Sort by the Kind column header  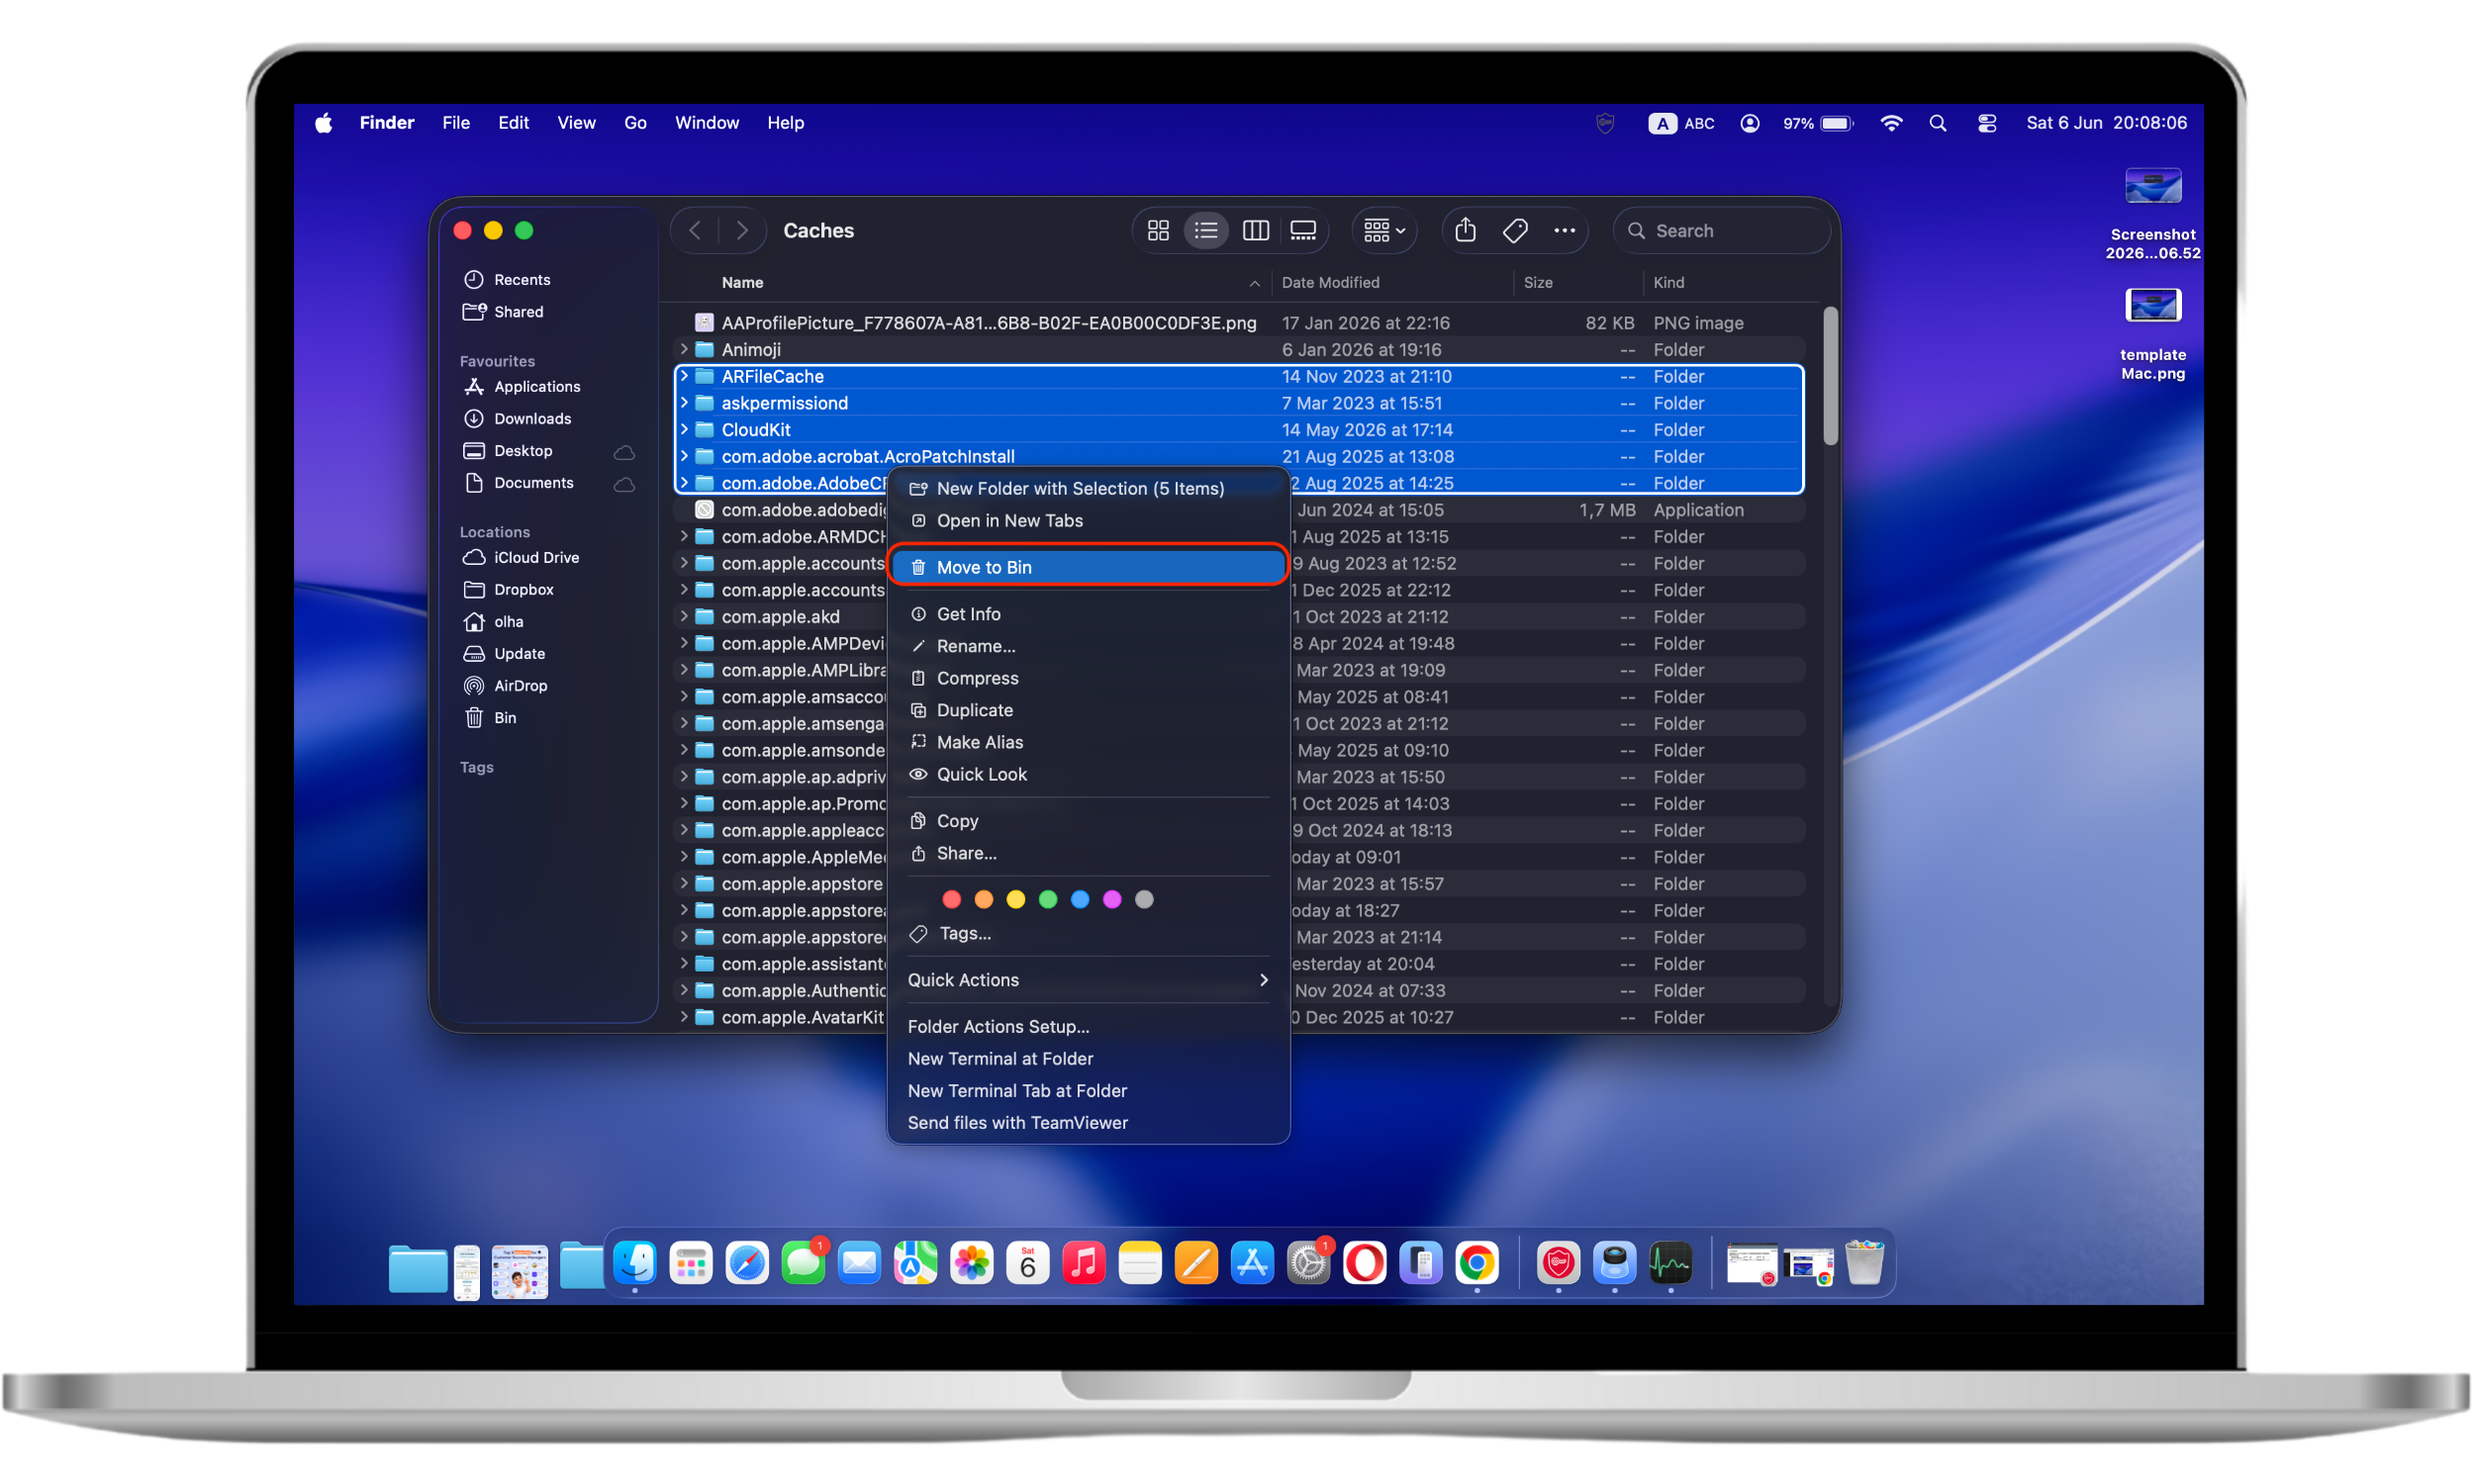(1730, 283)
